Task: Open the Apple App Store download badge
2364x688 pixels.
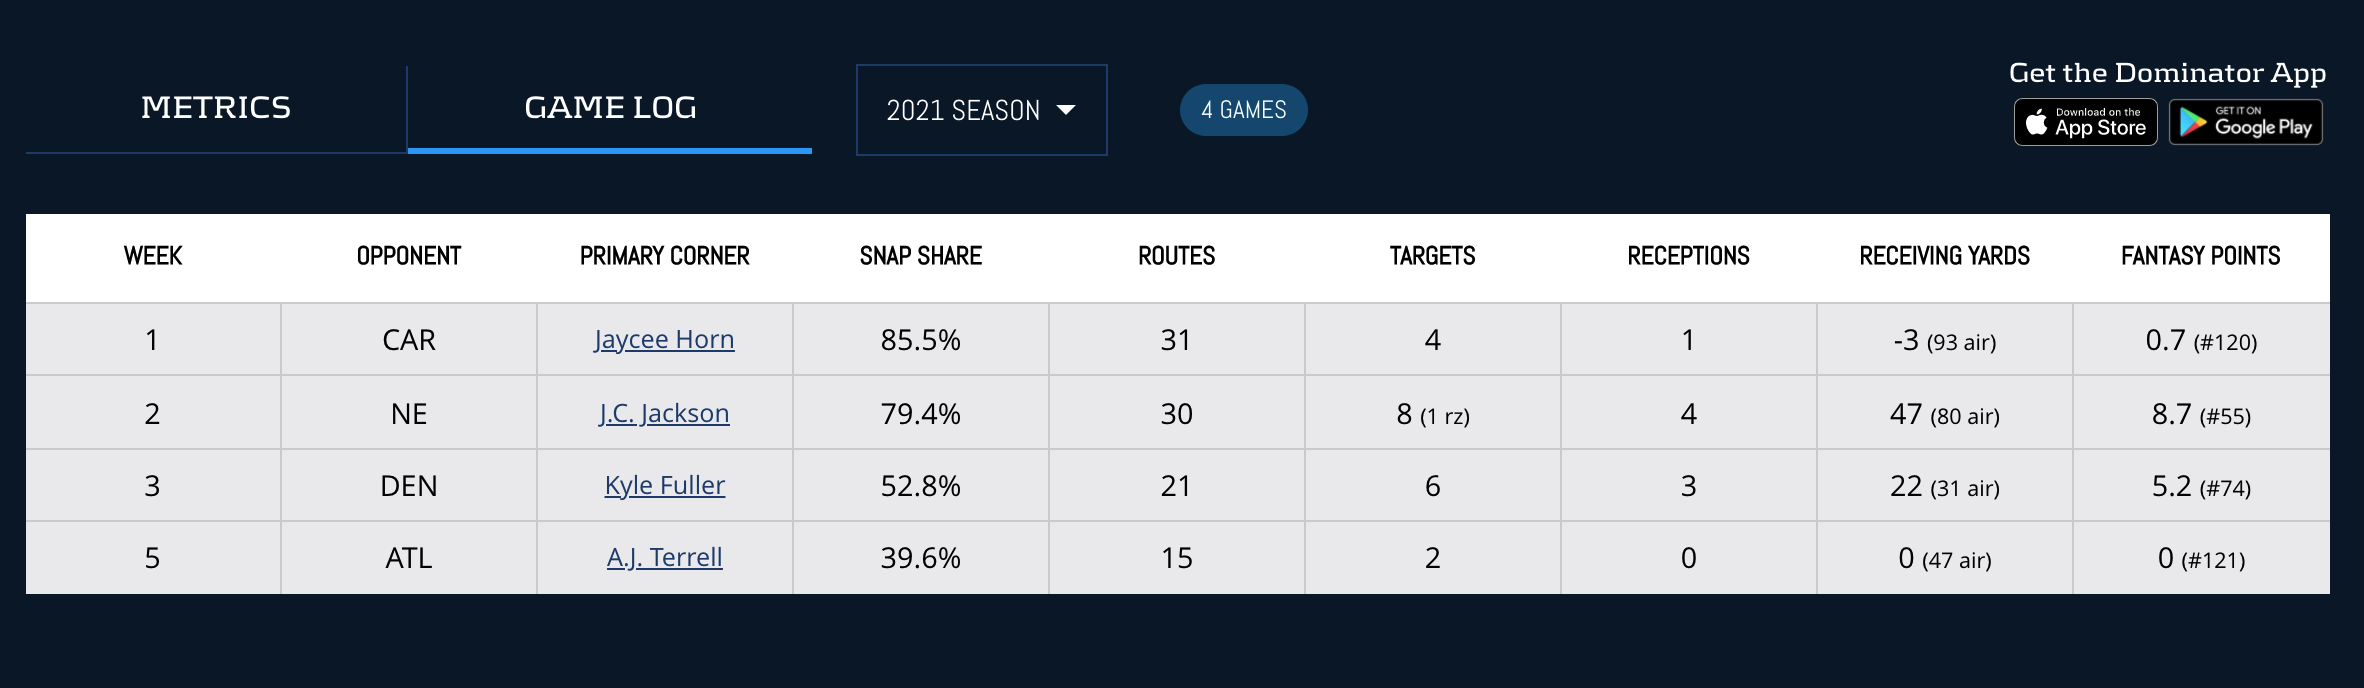Action: (2085, 123)
